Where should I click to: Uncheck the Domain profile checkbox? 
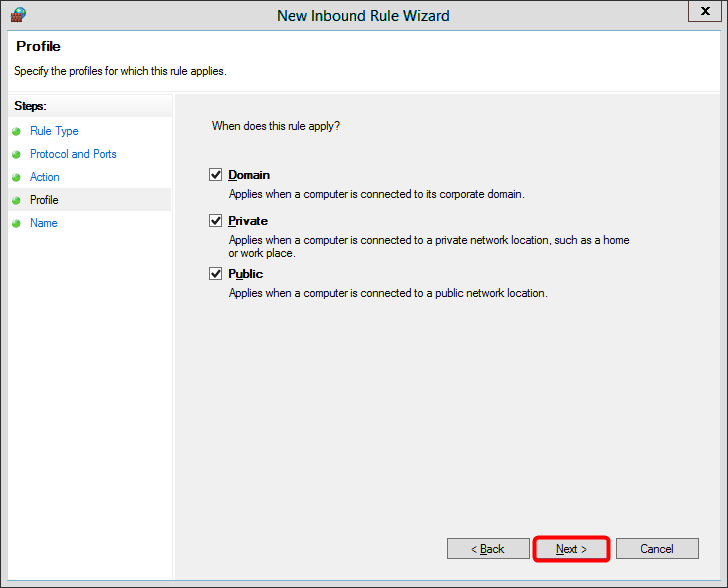tap(215, 175)
